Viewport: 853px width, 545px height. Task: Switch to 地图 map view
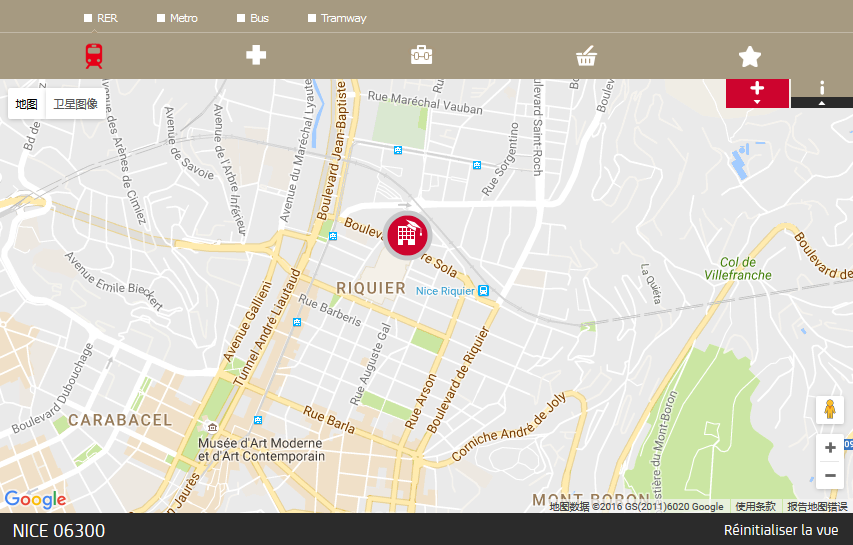coord(26,104)
